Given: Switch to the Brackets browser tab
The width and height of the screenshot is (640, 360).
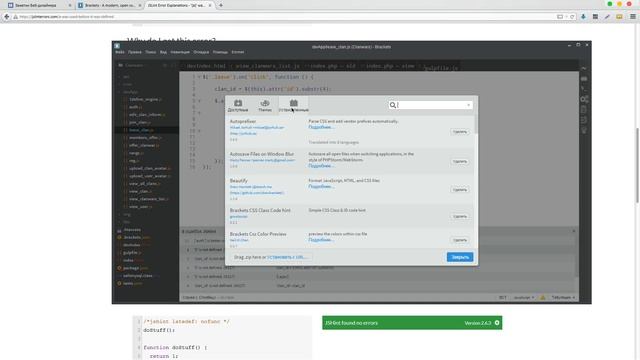Looking at the screenshot, I should click(x=109, y=5).
